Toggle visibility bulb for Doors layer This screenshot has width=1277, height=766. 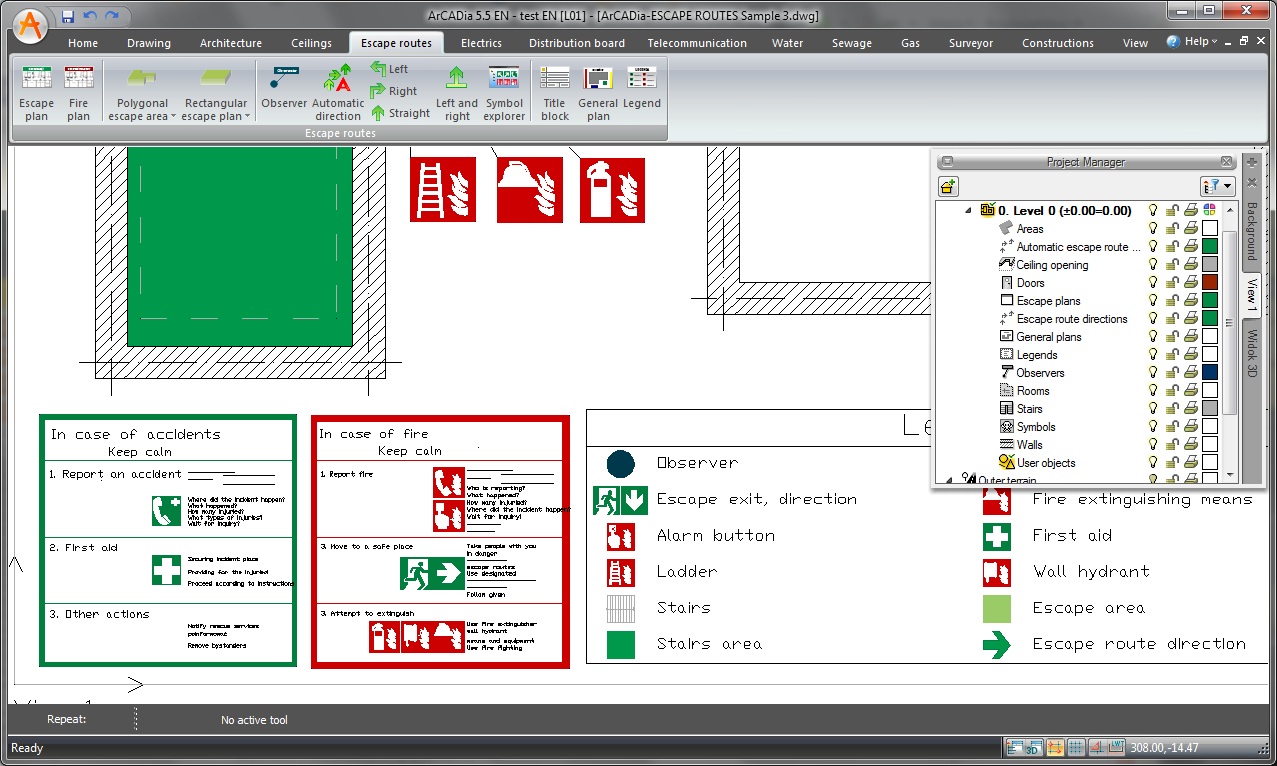coord(1153,283)
